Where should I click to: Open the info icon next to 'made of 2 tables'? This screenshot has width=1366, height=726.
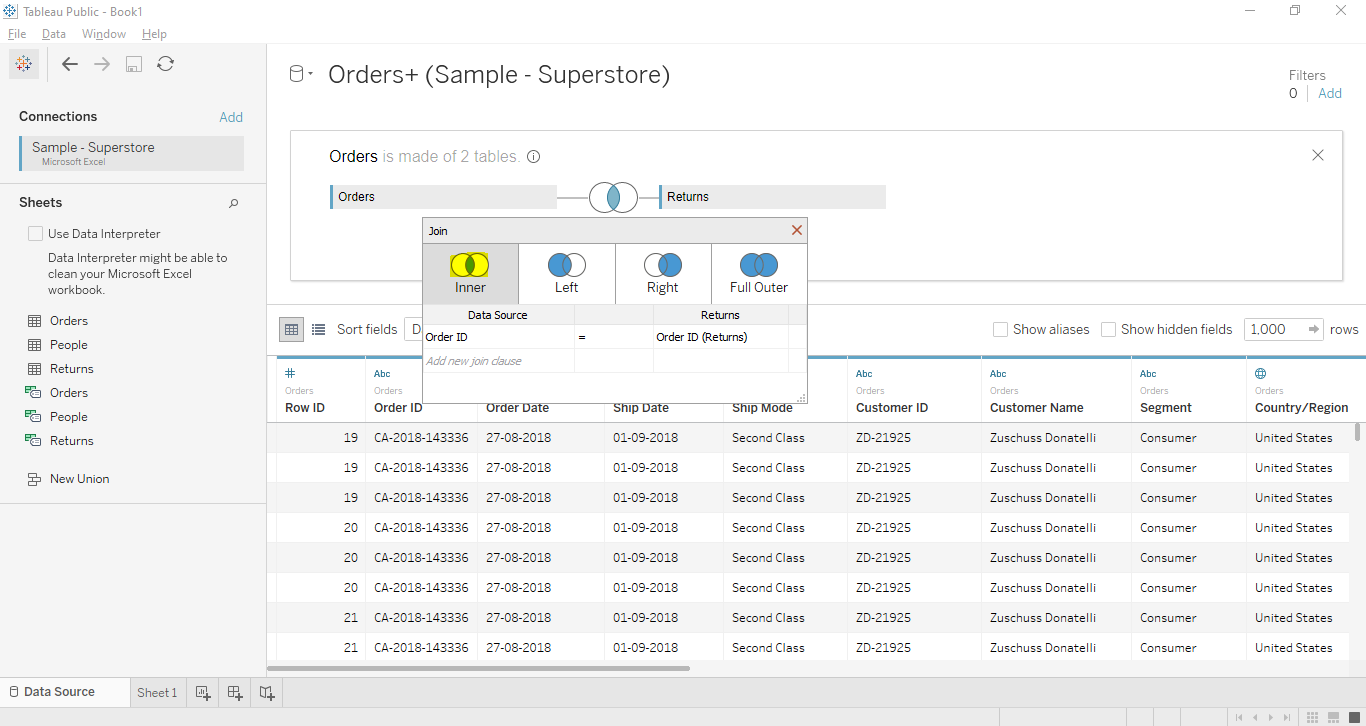pos(534,157)
